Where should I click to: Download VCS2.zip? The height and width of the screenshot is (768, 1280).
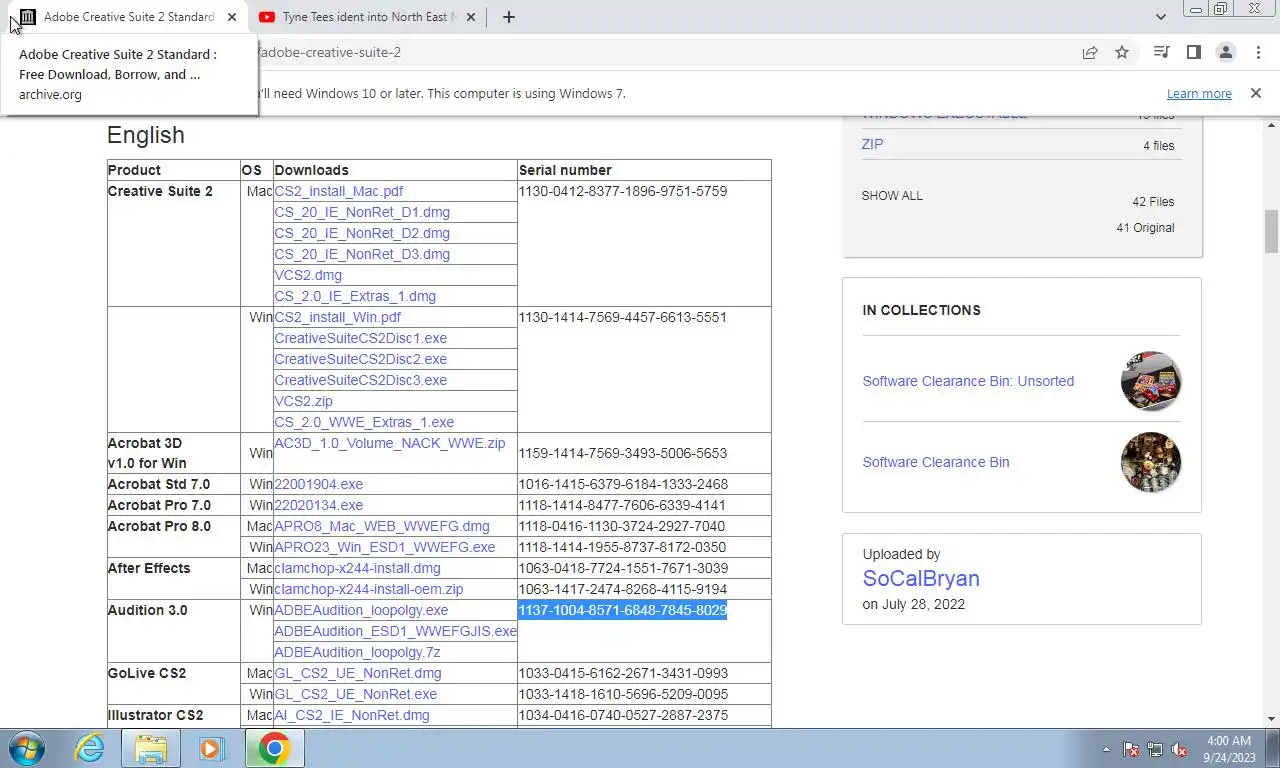click(x=304, y=401)
